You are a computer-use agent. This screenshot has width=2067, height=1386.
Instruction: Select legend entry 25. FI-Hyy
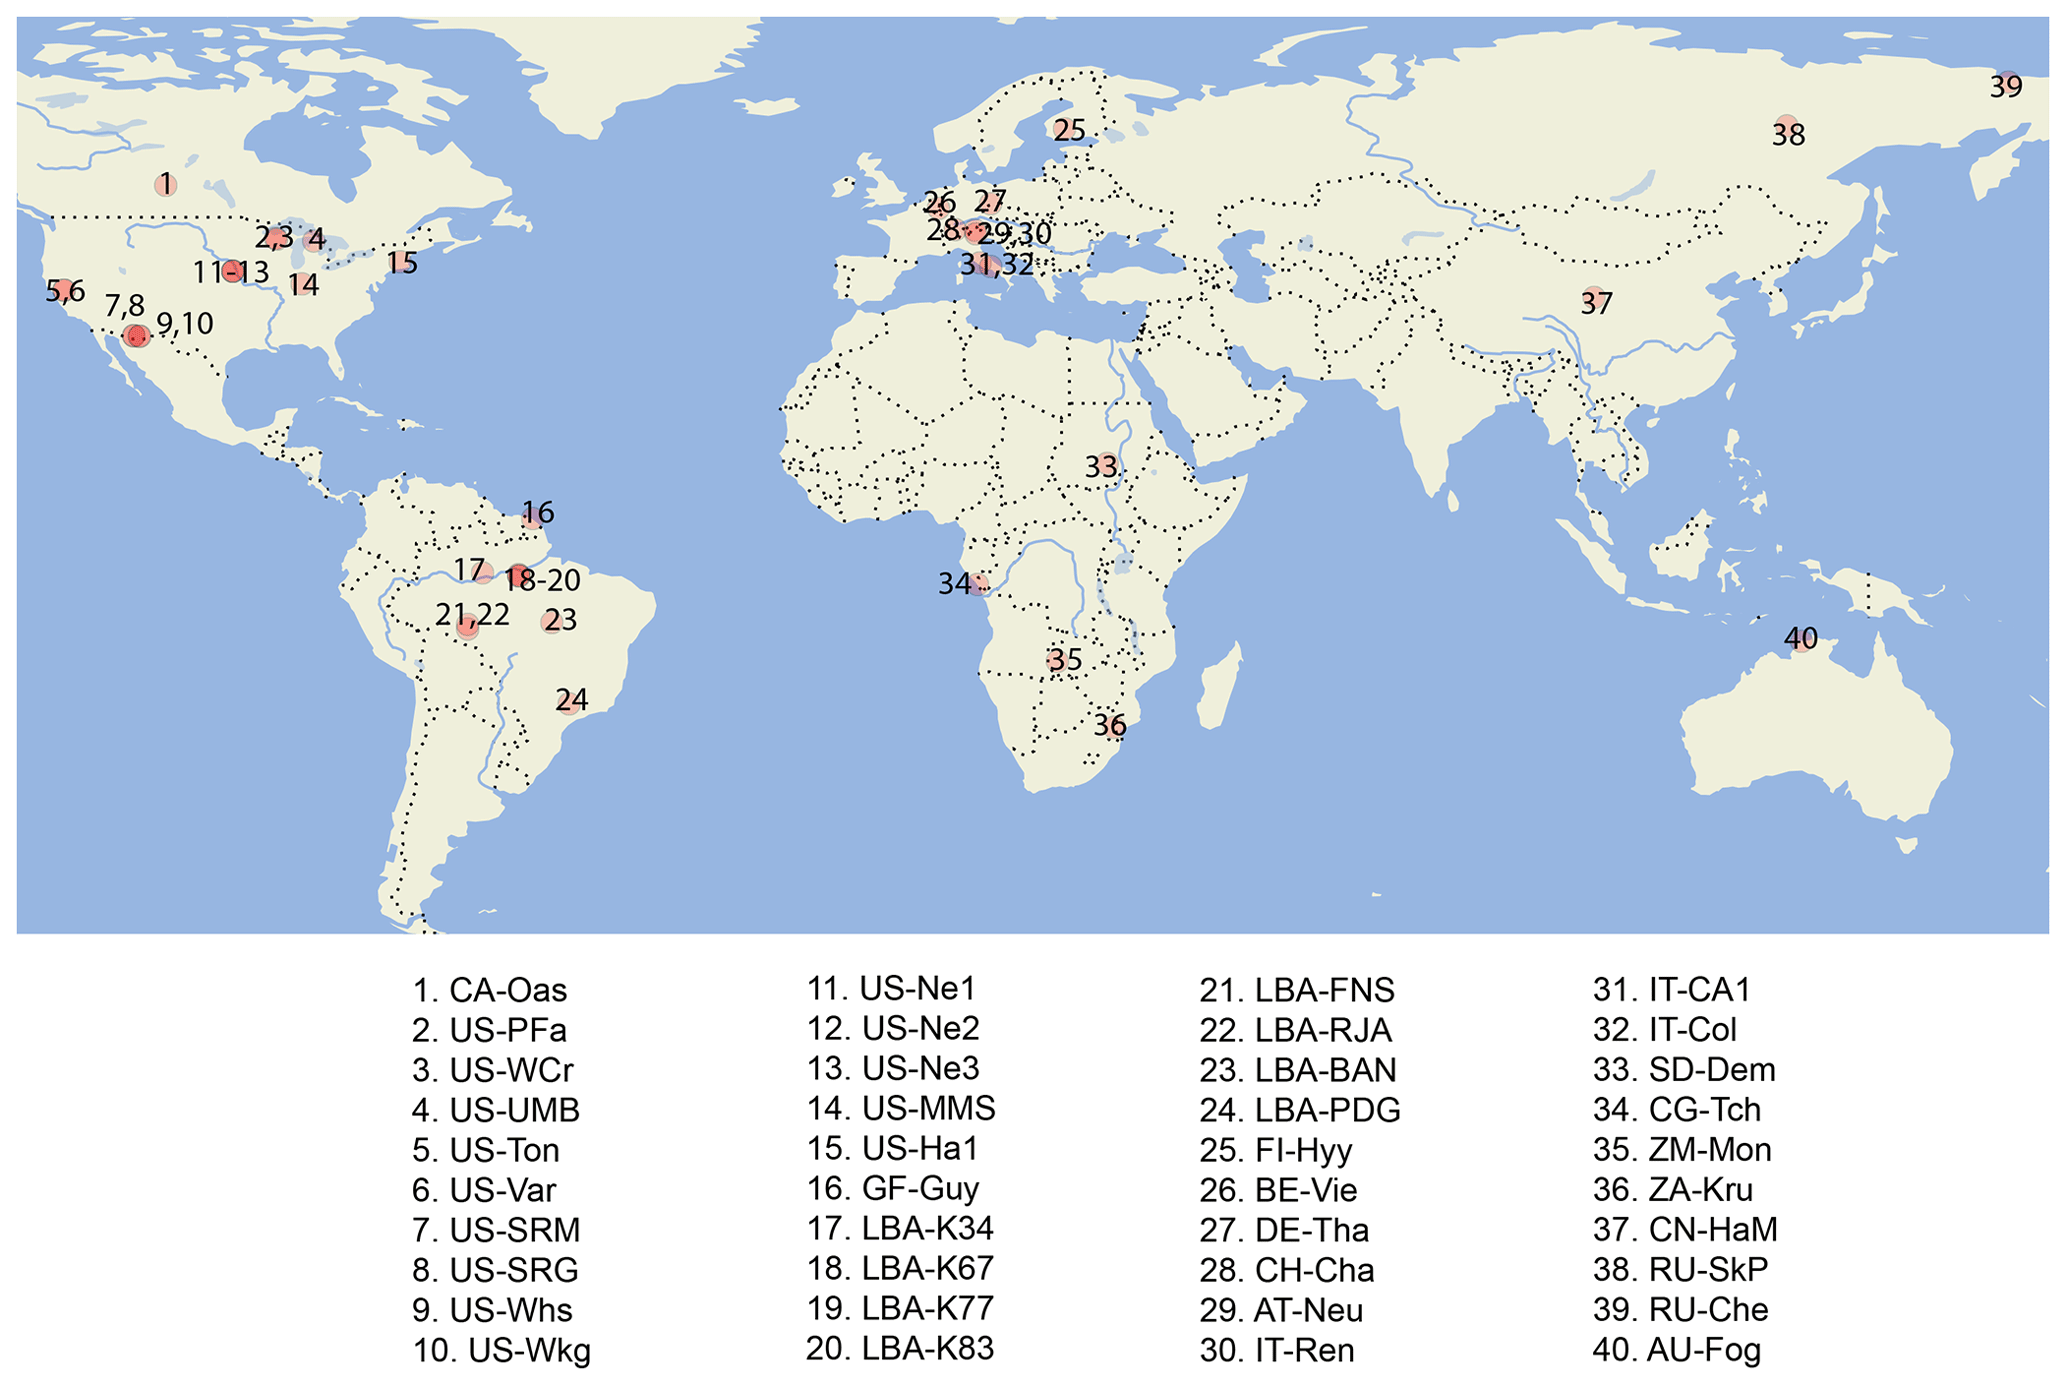pos(1276,1151)
